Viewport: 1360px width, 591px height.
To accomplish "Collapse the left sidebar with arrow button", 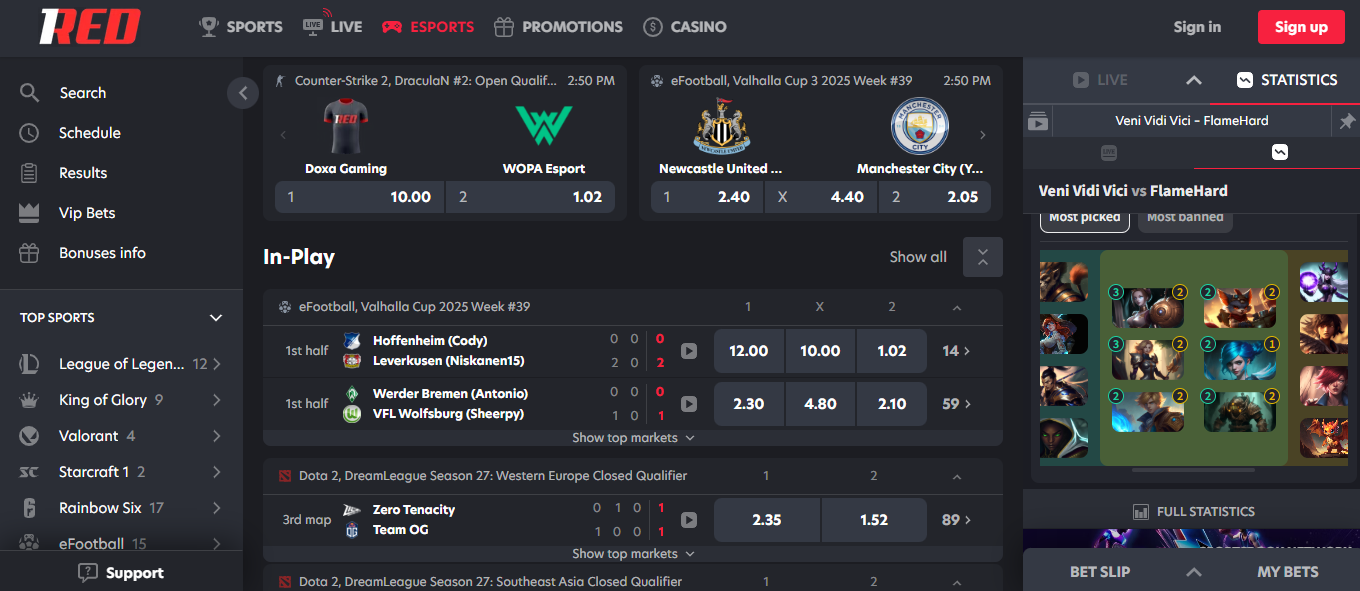I will point(243,93).
